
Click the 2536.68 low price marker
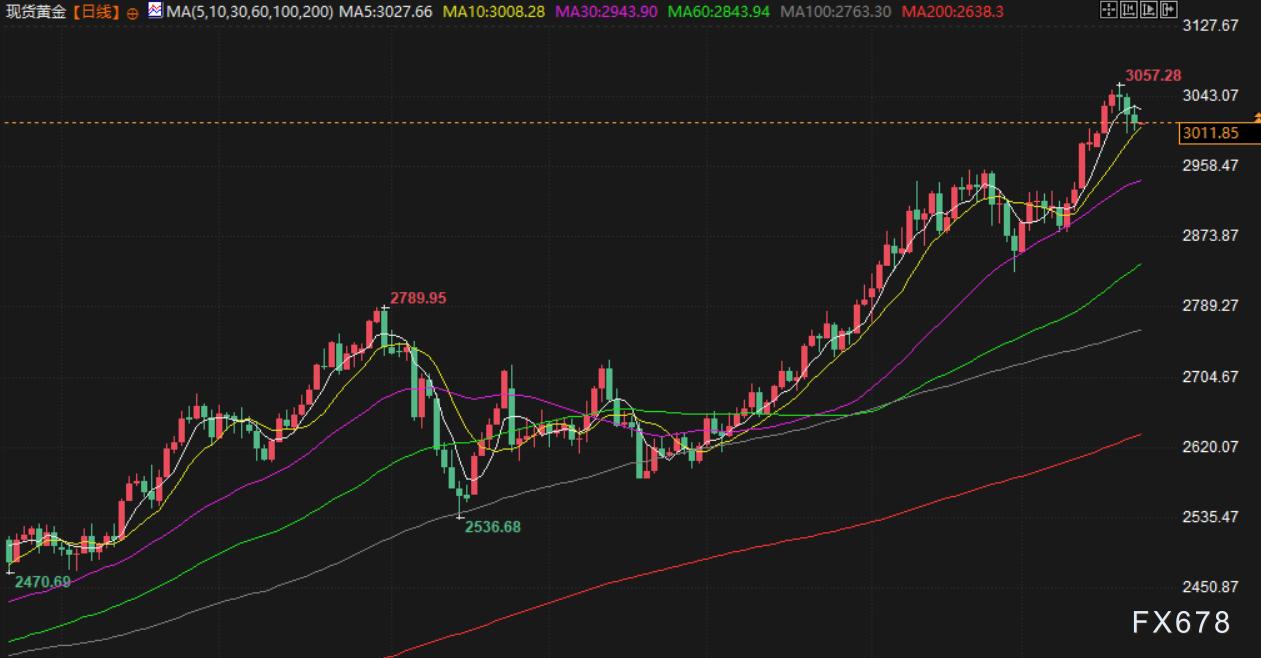pos(493,527)
